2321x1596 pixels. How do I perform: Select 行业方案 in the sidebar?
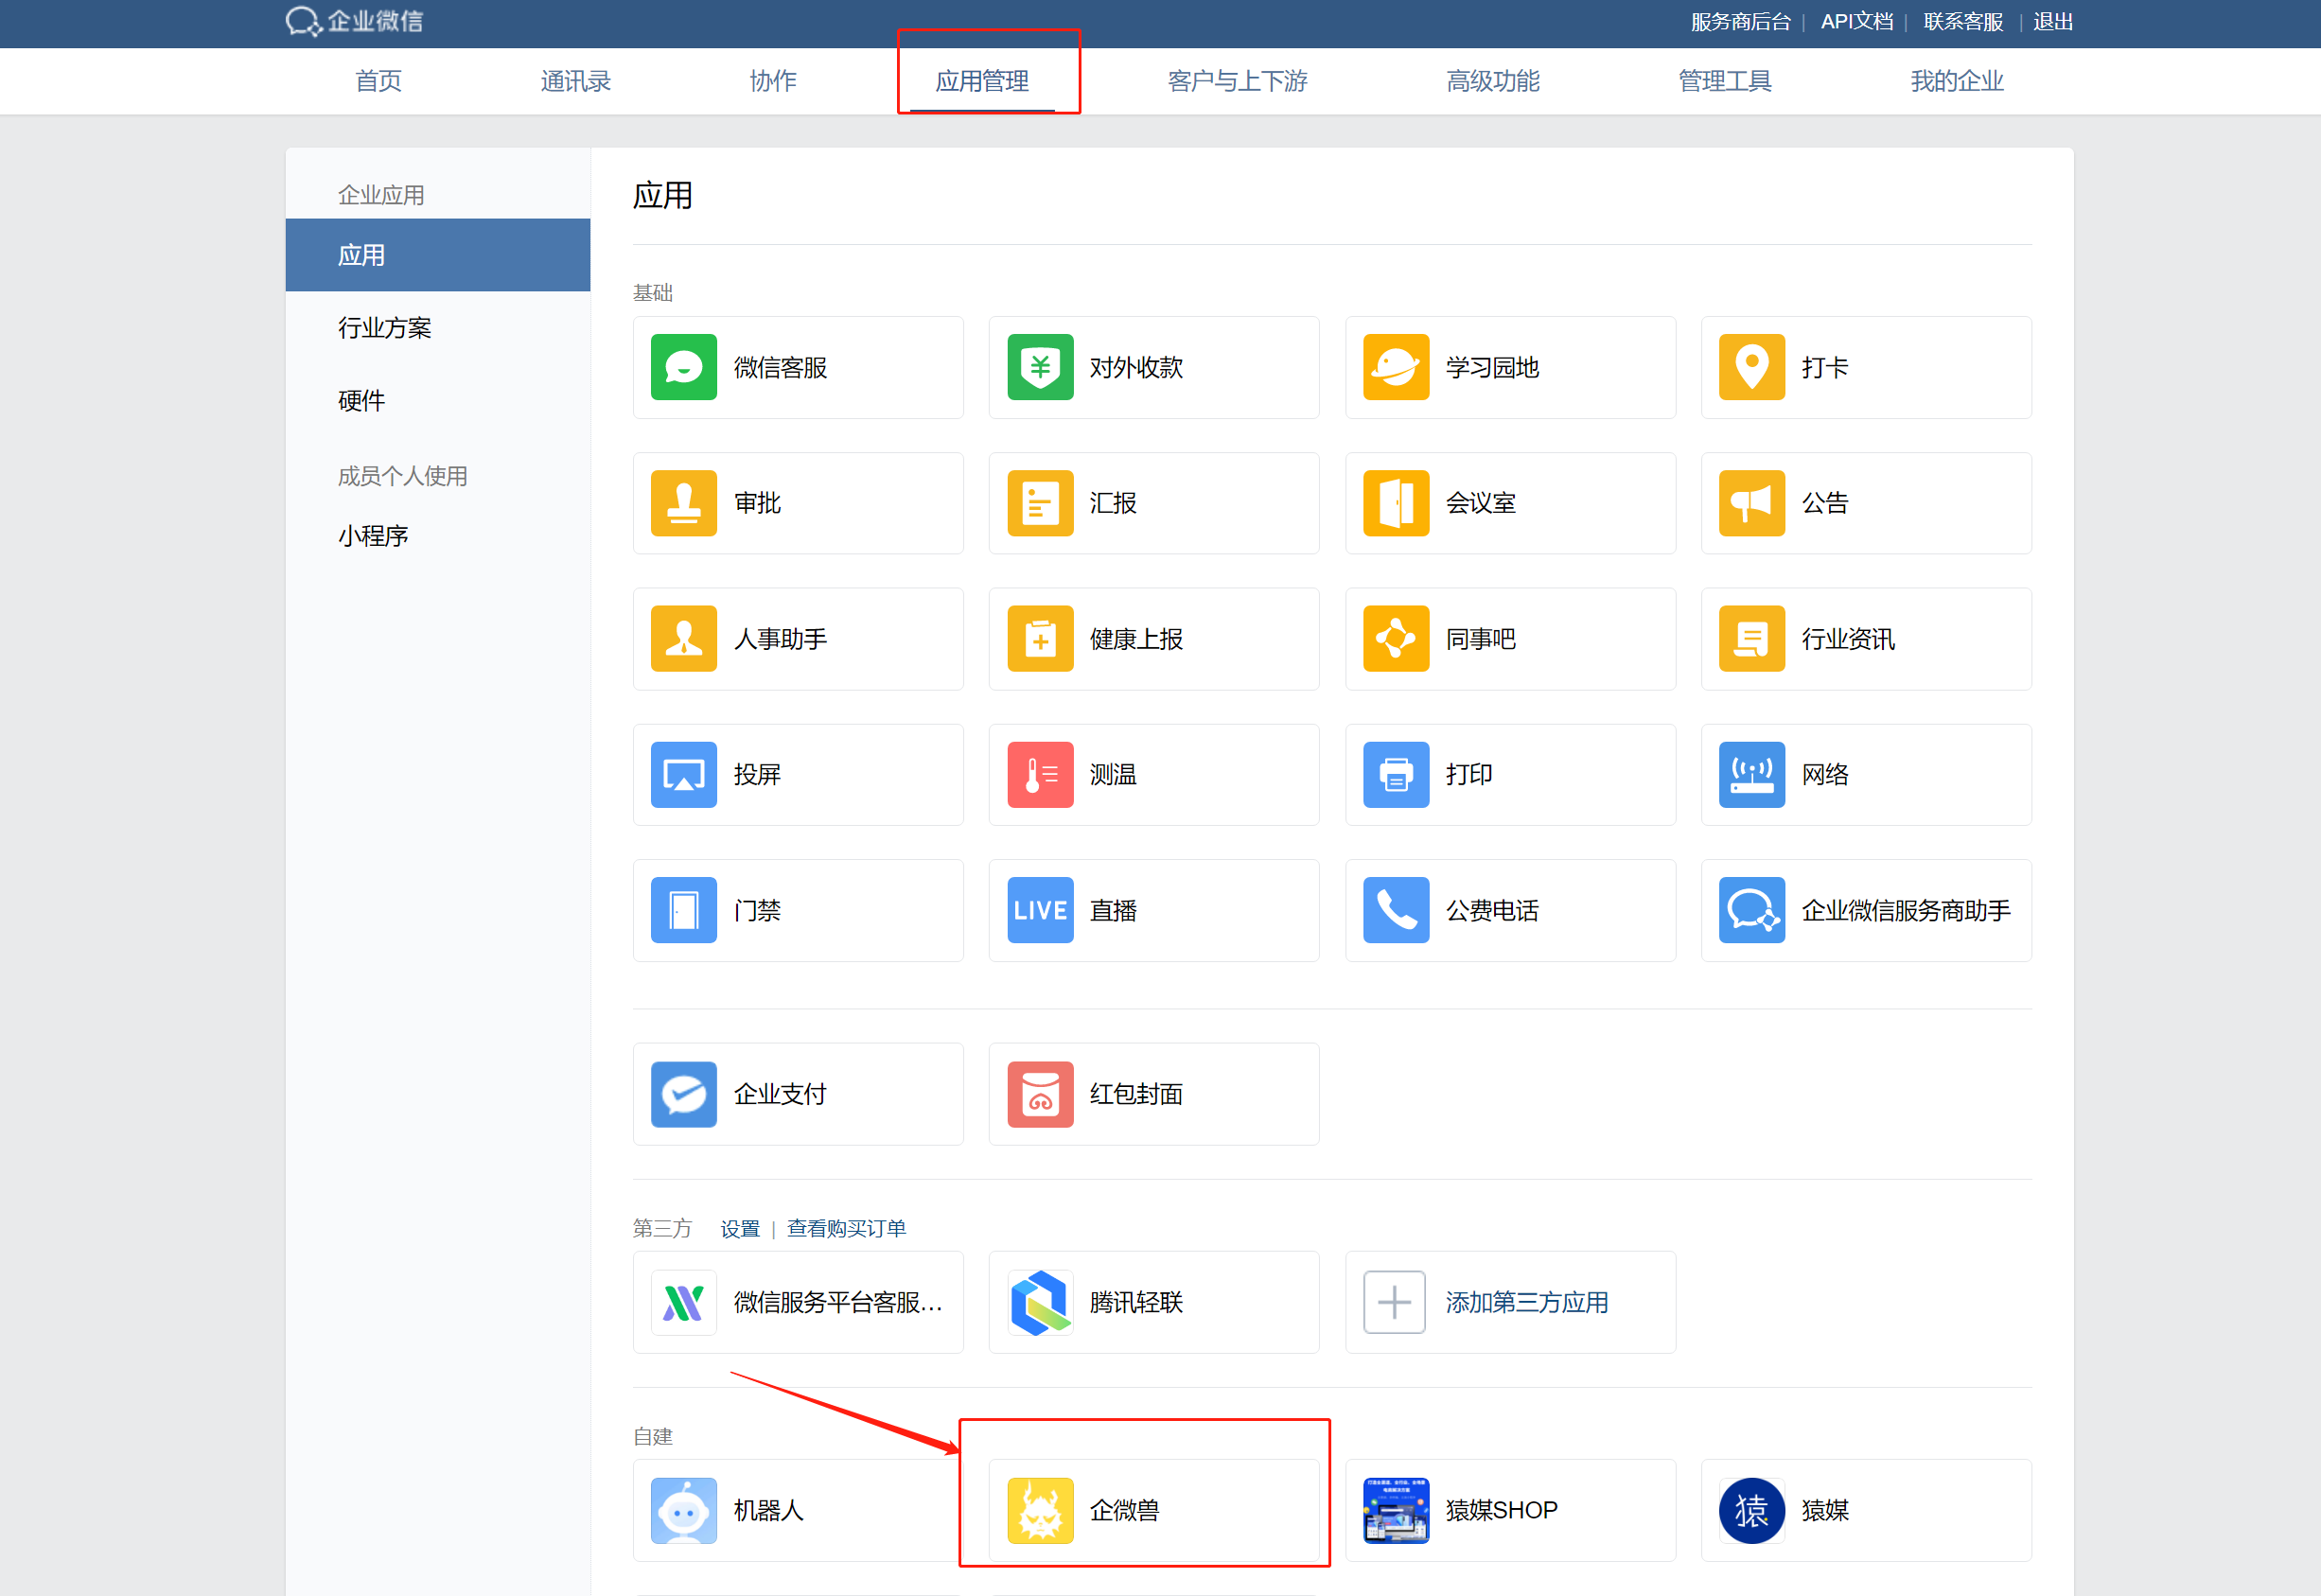click(384, 328)
